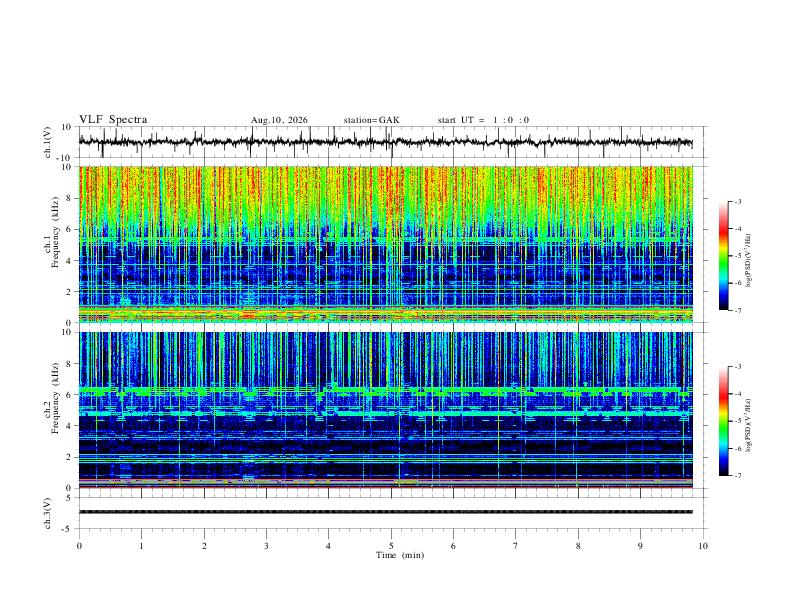Screen dimensions: 792x612
Task: Click the 0 minute tick label on time axis
Action: 79,546
